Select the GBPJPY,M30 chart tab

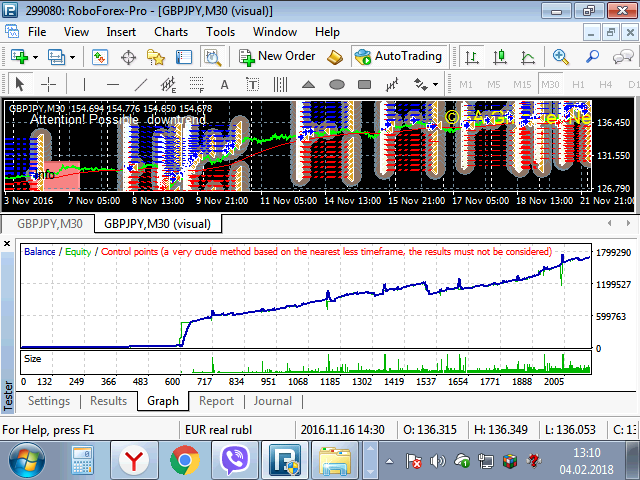(x=47, y=224)
